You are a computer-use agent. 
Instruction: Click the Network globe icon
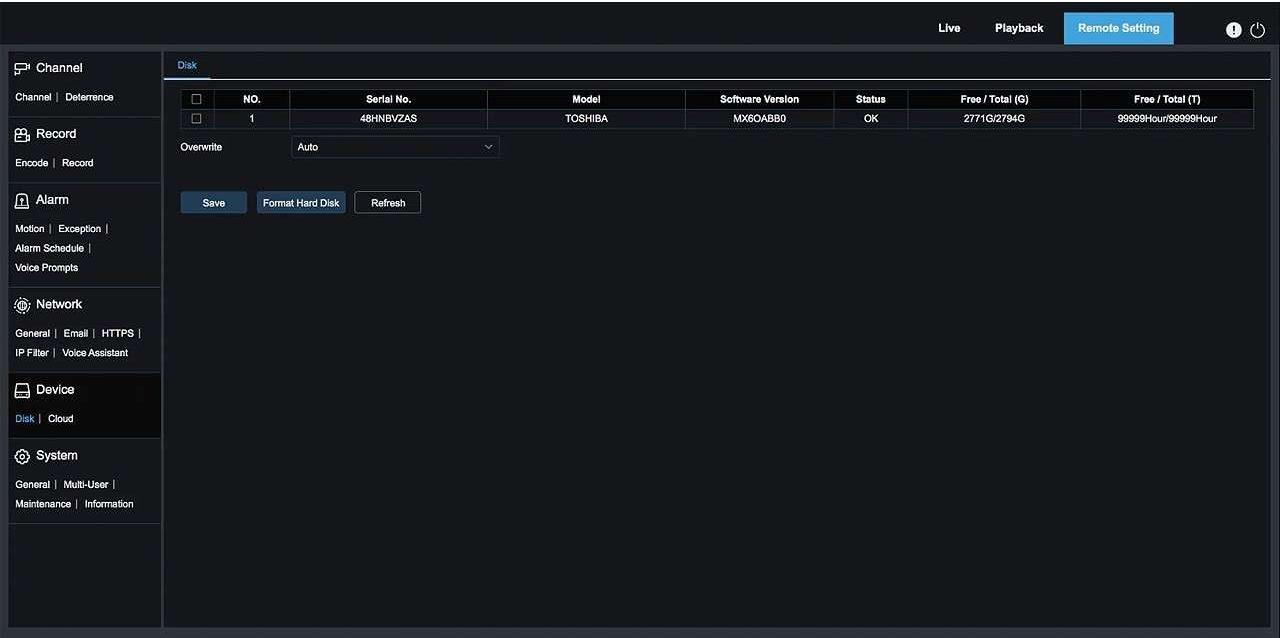[22, 305]
